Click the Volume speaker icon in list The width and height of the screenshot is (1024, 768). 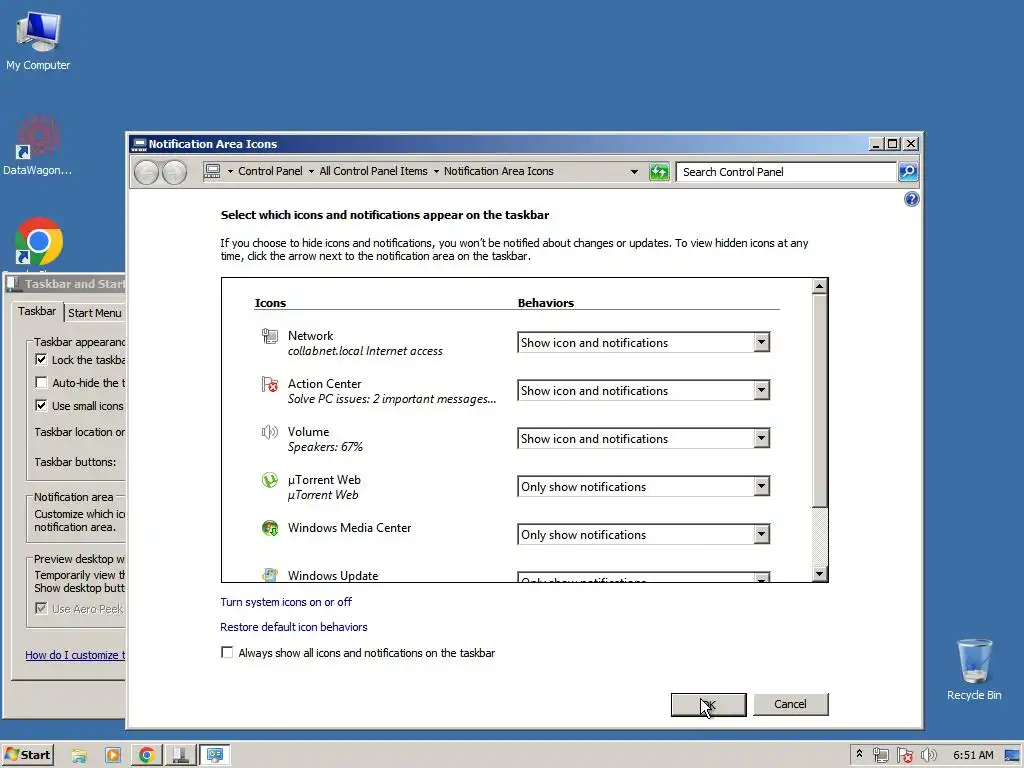click(270, 432)
